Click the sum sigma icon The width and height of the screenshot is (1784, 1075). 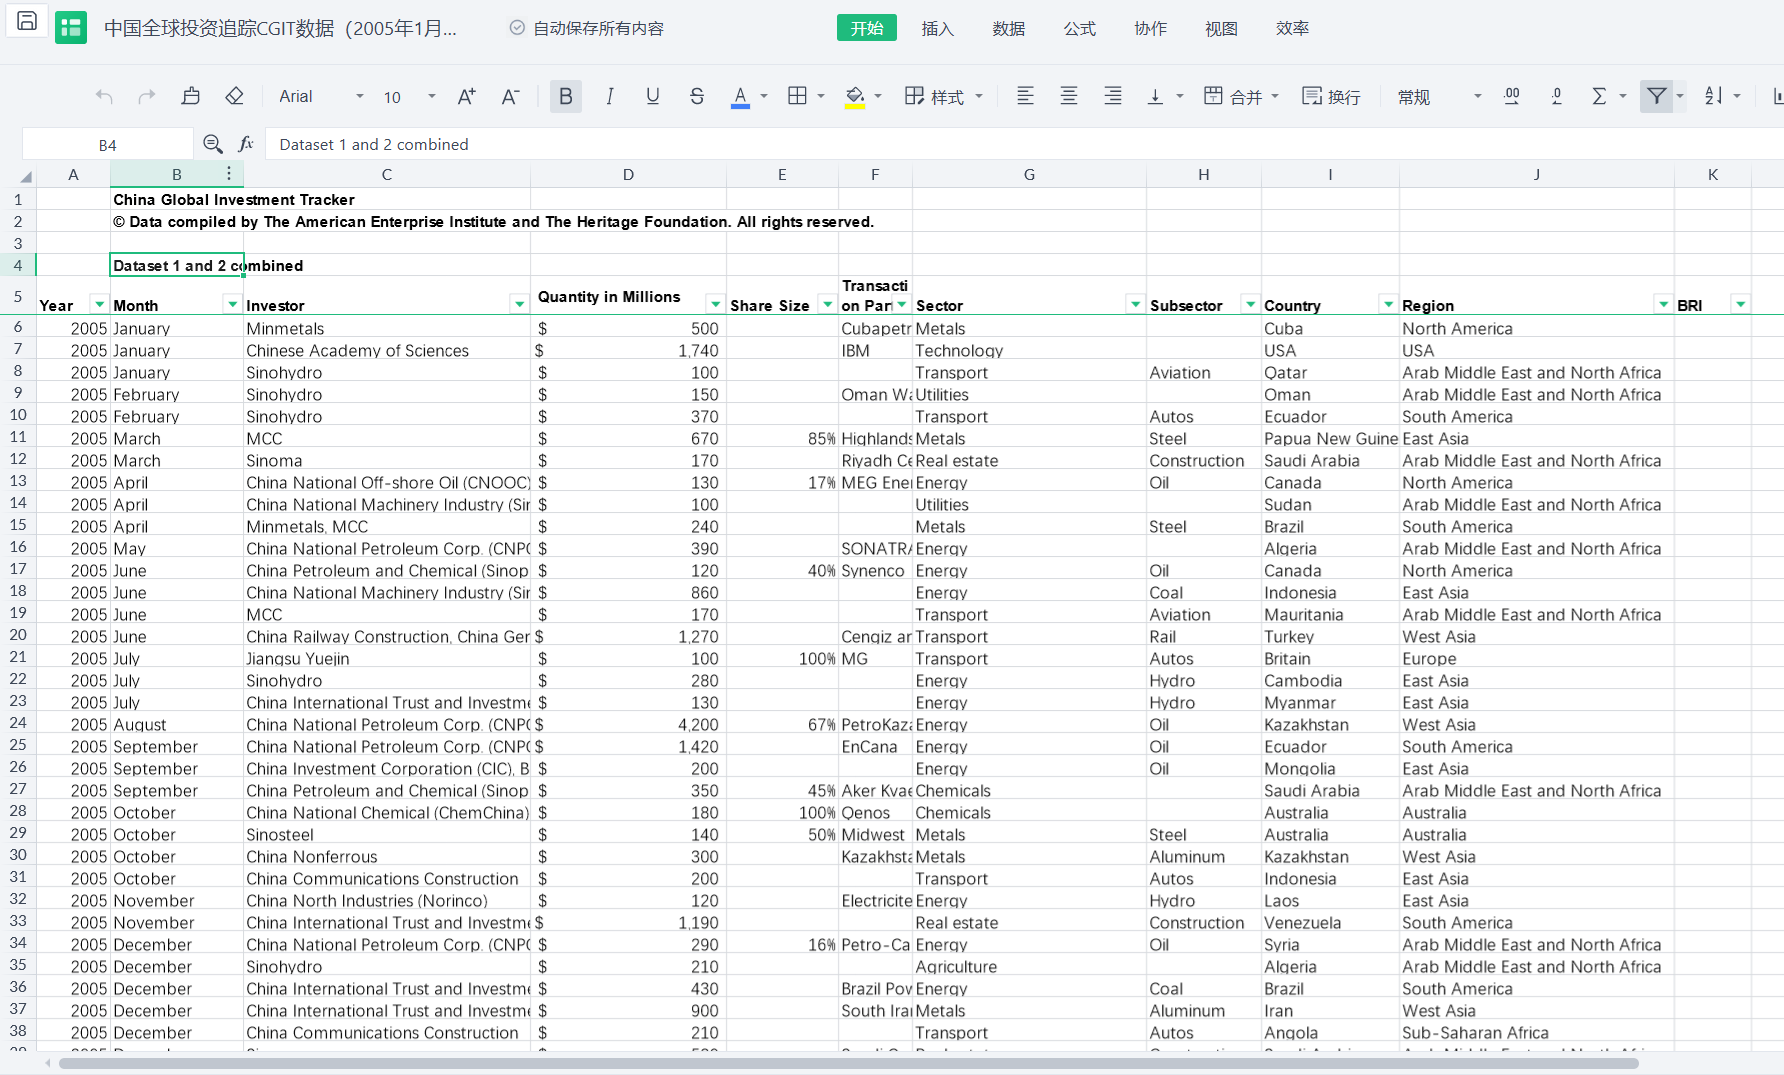point(1599,96)
